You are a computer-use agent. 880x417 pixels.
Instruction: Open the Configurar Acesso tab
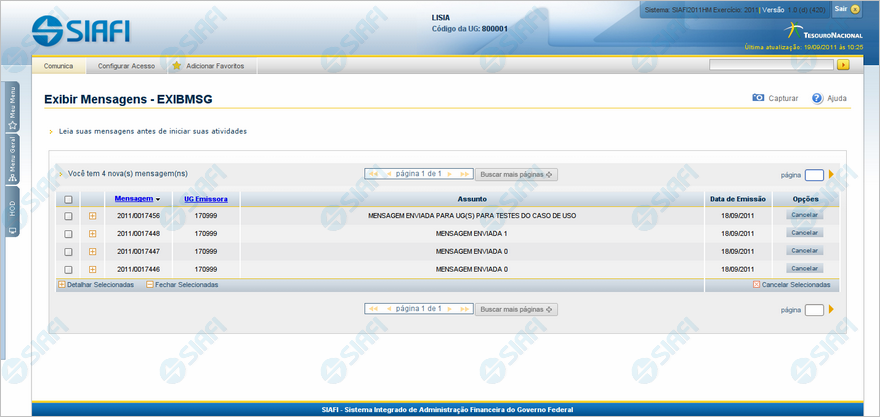coord(126,66)
